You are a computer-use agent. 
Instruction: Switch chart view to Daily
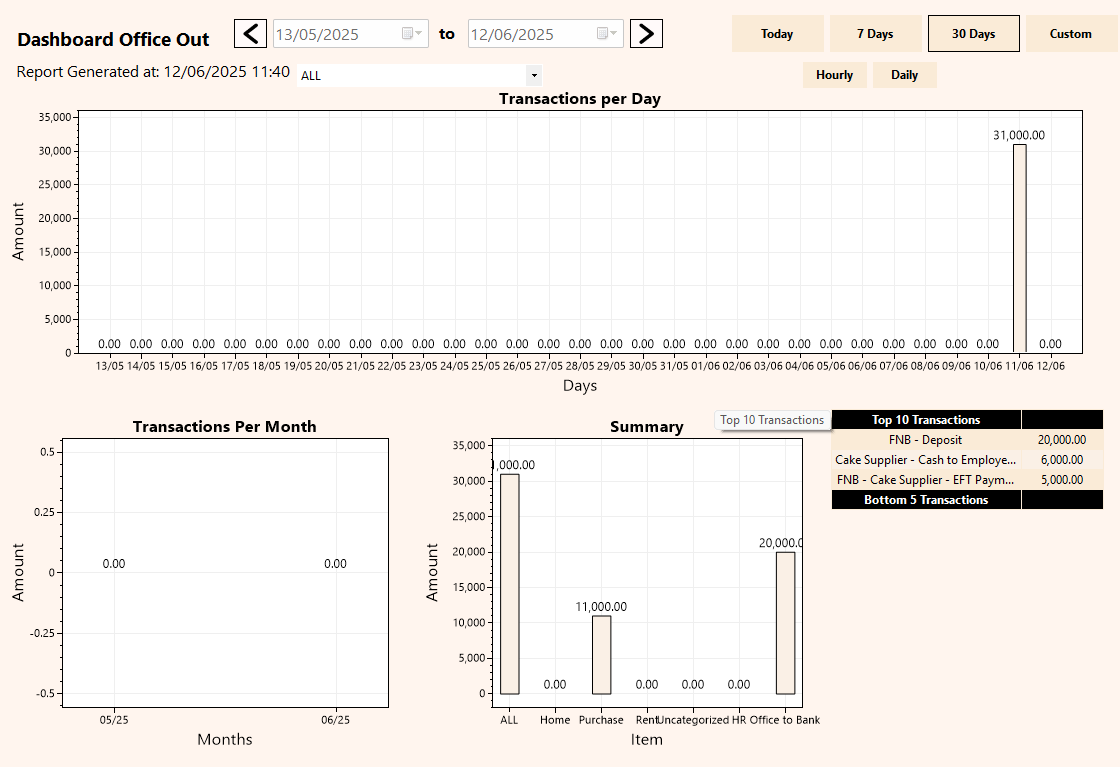pos(904,75)
